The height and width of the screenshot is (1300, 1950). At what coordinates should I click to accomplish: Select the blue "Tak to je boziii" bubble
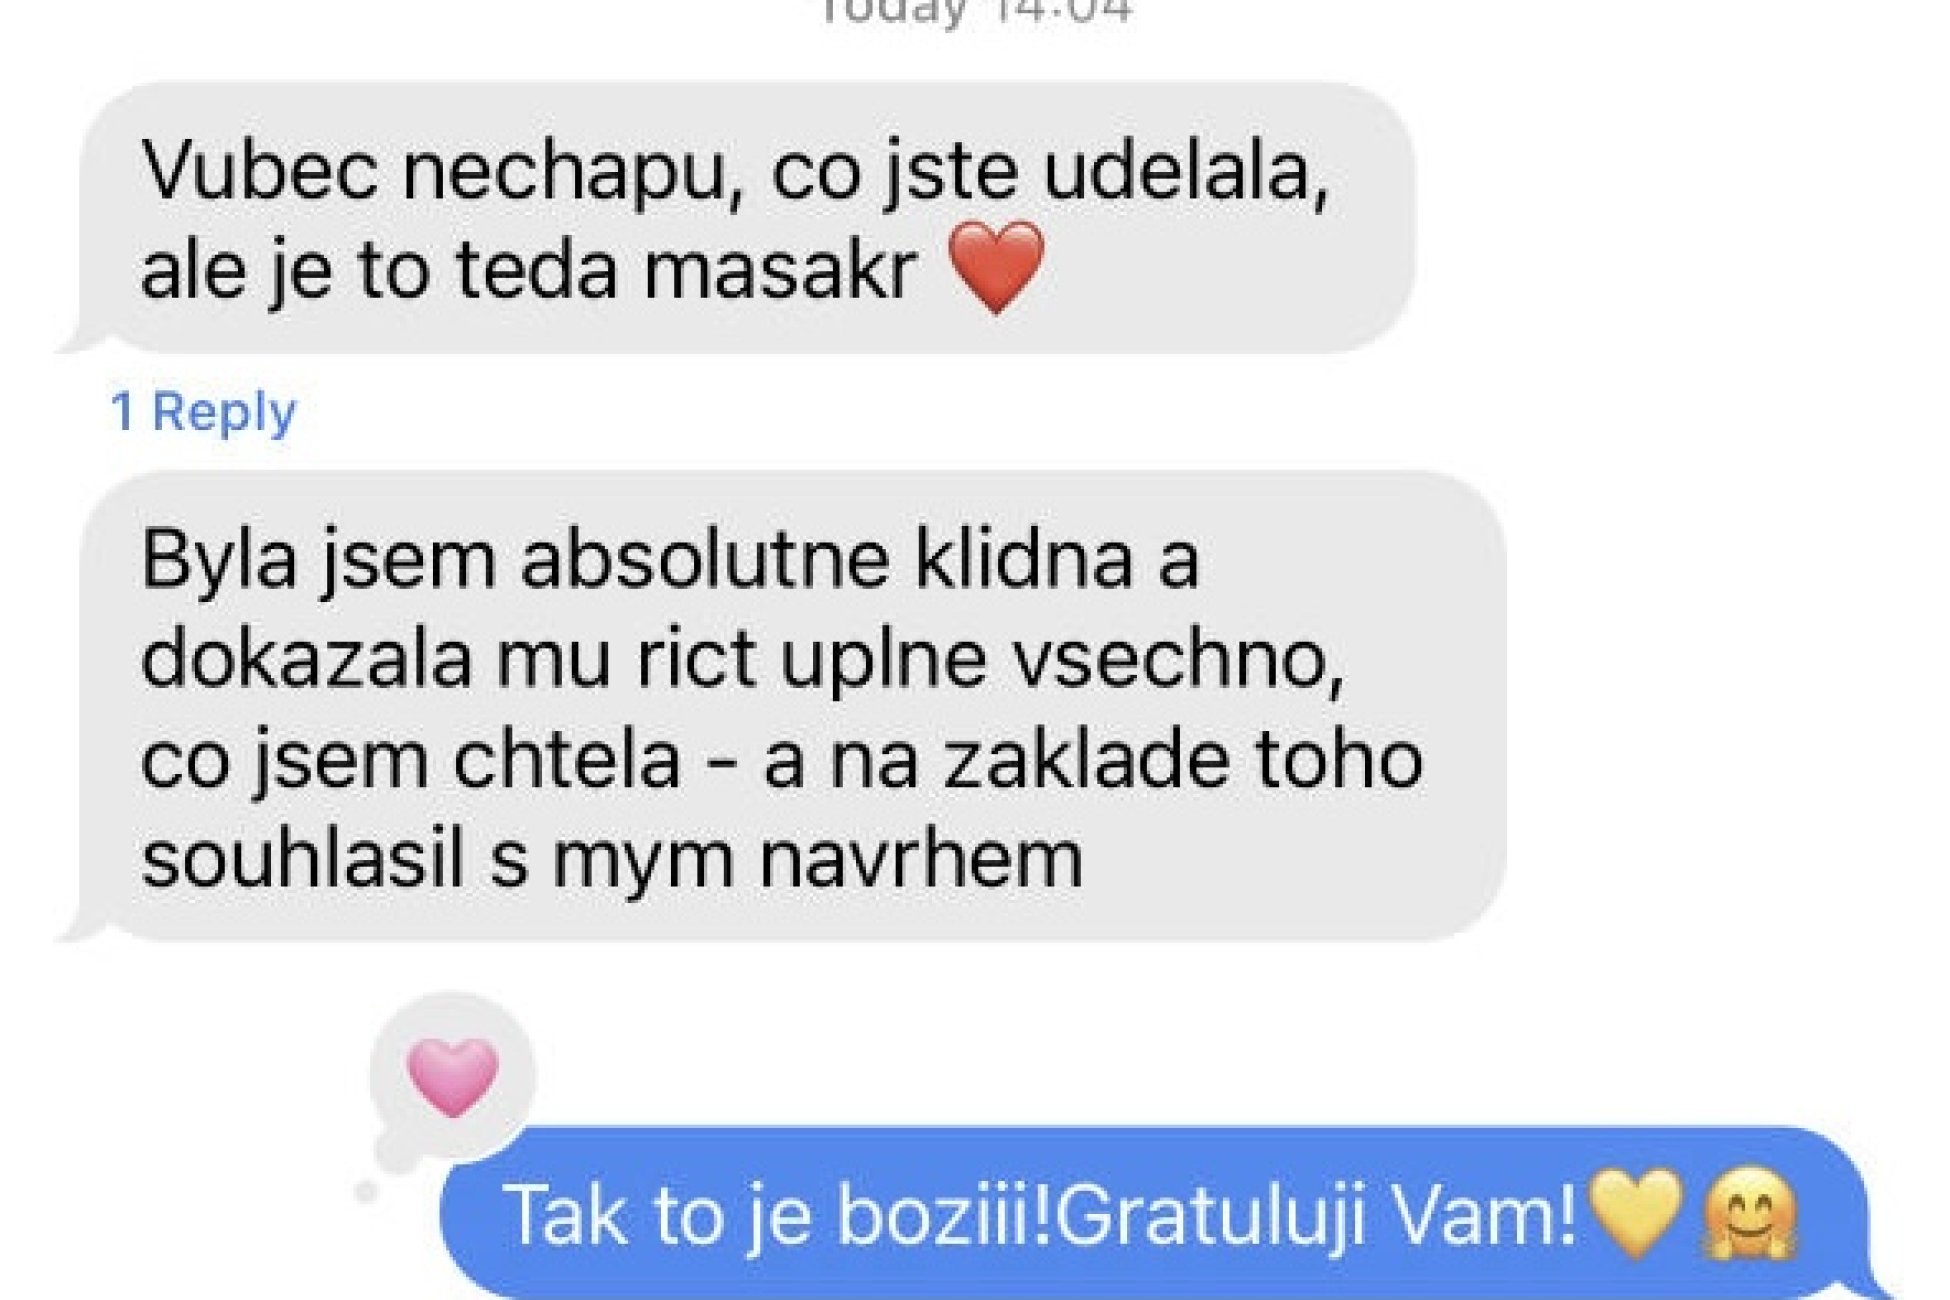click(x=1155, y=1213)
